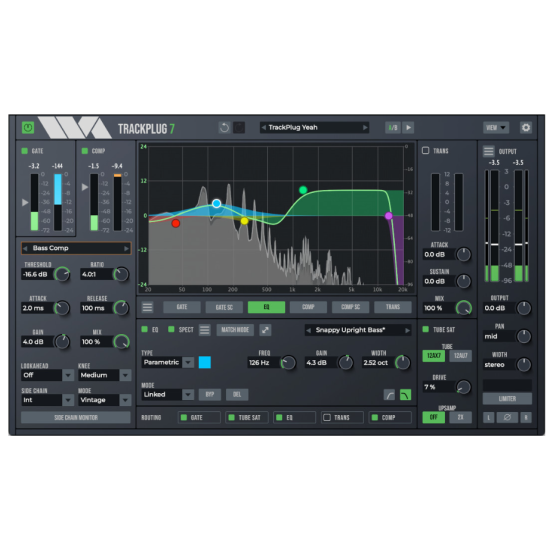Toggle the COMP module enable
This screenshot has height=550, width=550.
(85, 151)
